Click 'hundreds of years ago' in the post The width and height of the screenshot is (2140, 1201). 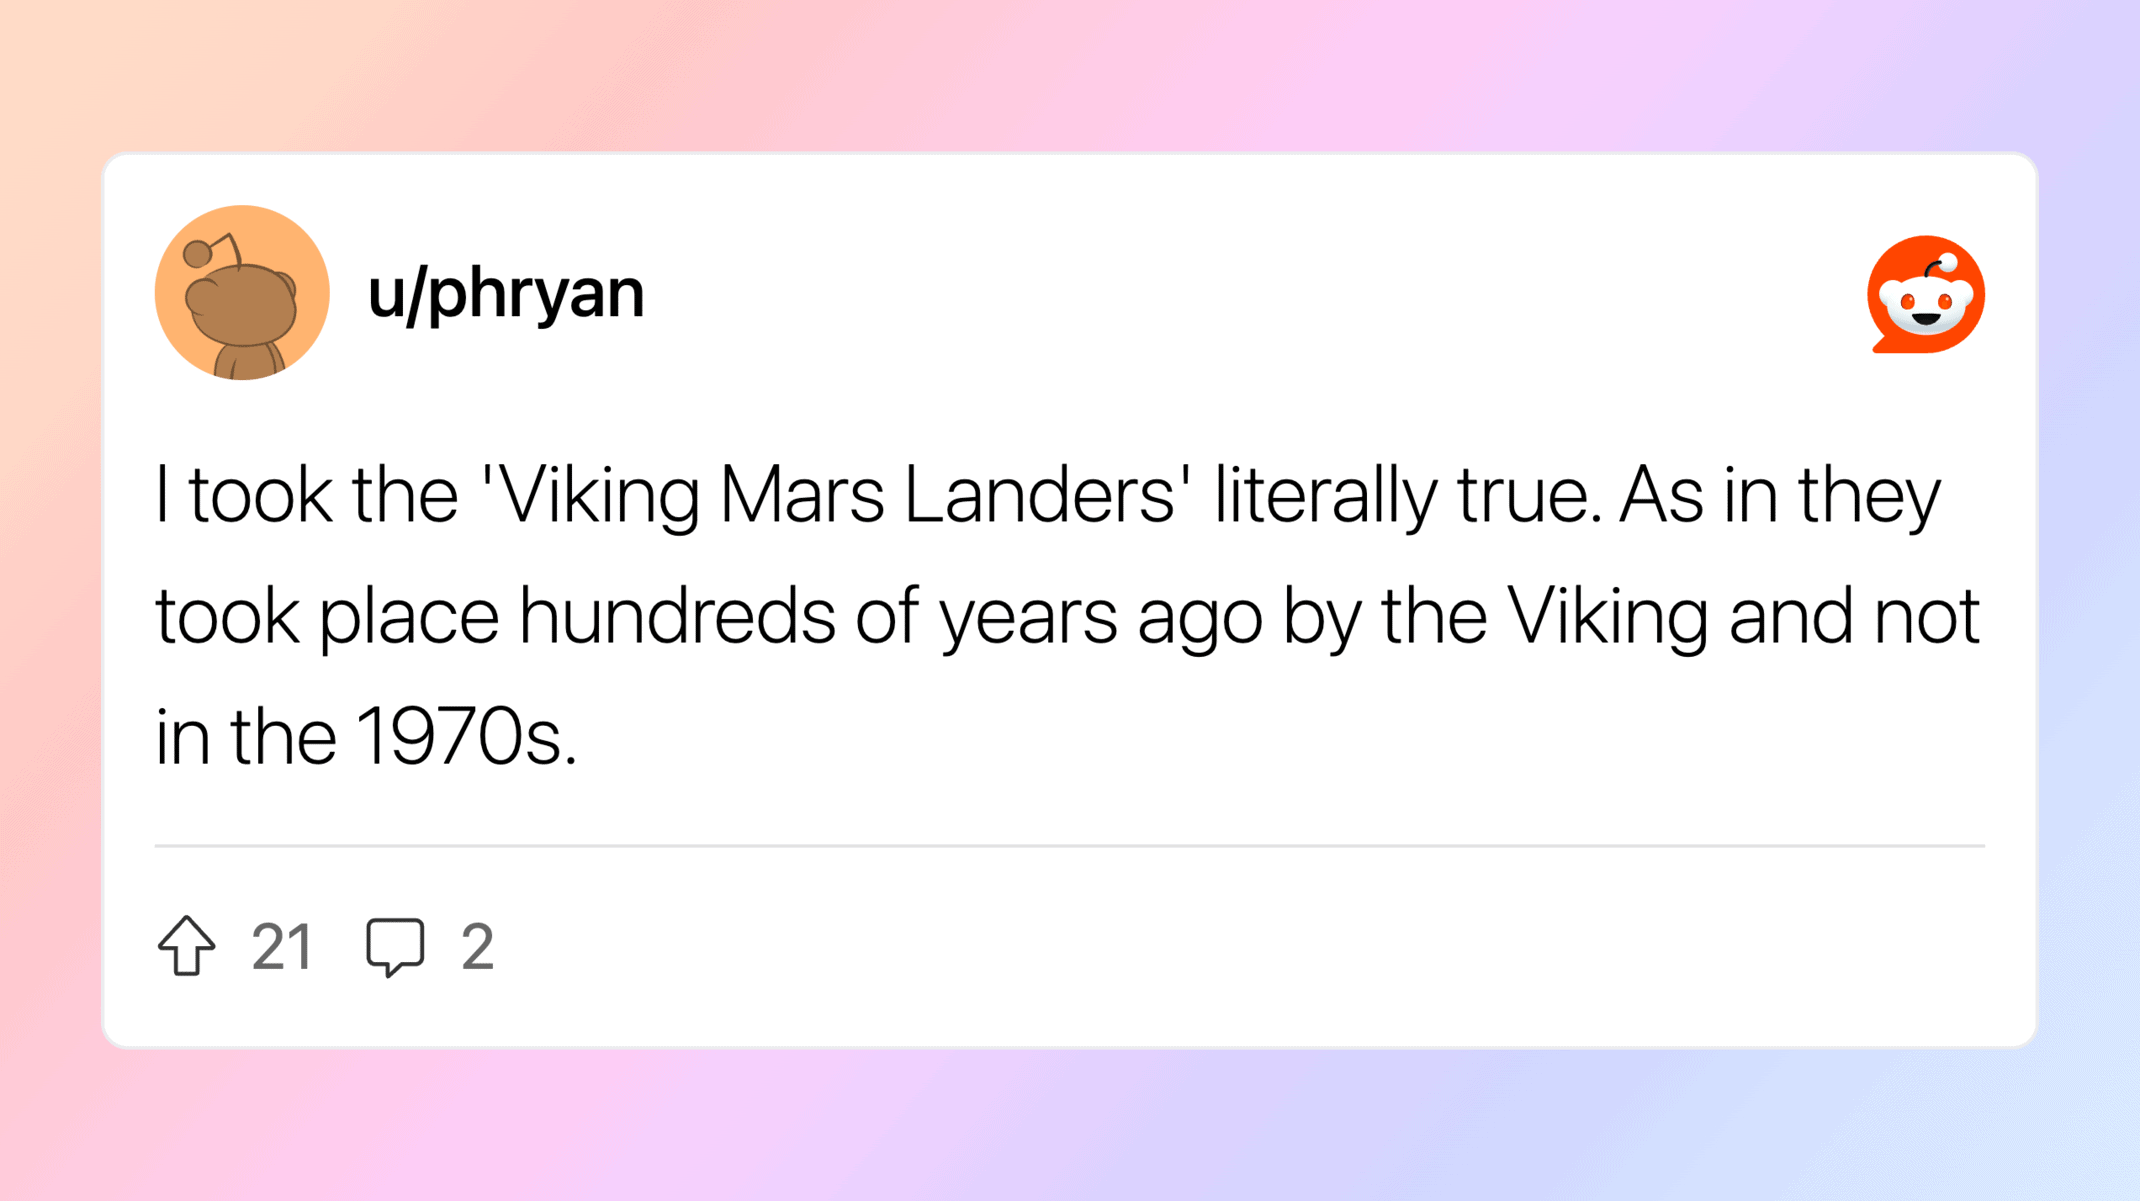pos(890,616)
